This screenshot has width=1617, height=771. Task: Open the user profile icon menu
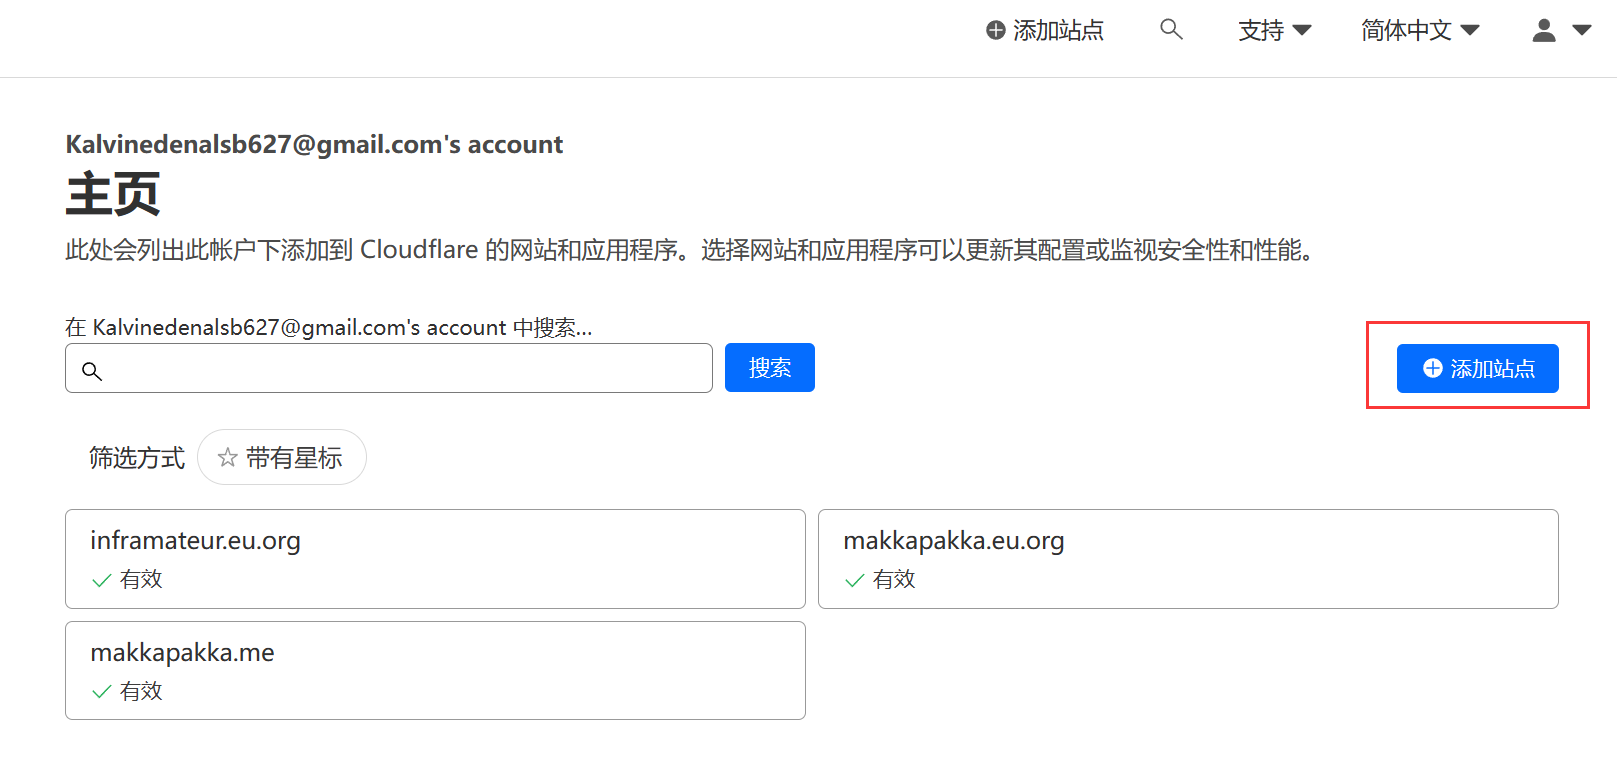point(1544,31)
